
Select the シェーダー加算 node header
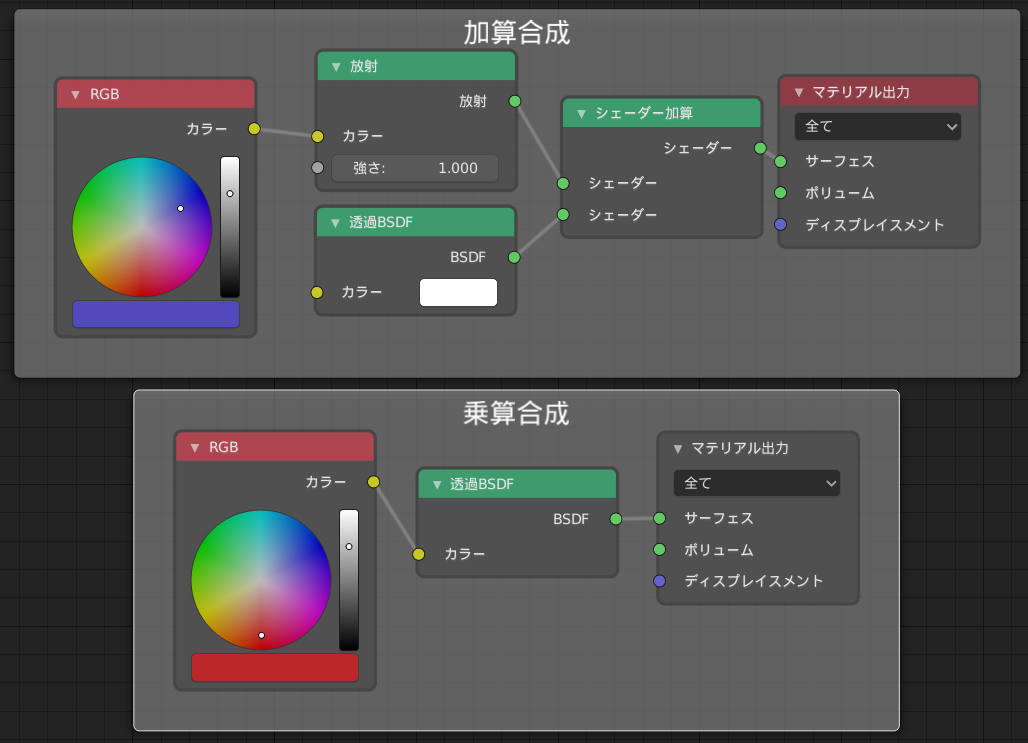(662, 113)
